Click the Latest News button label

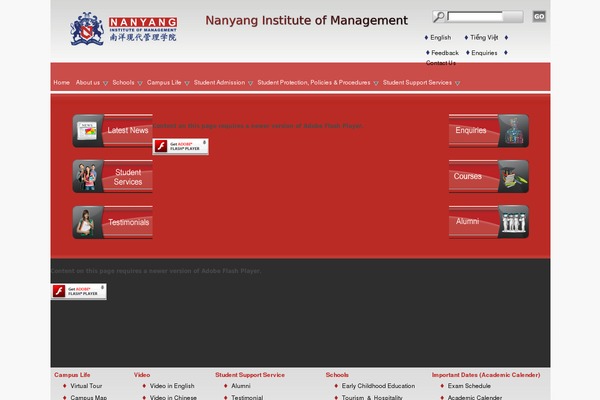click(x=128, y=131)
